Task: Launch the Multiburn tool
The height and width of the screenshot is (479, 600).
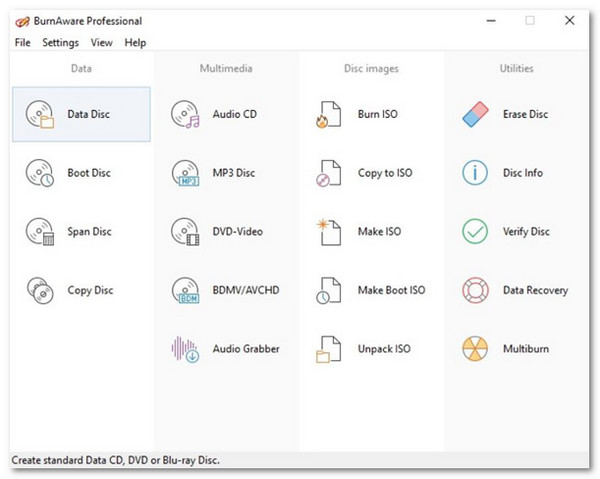Action: tap(516, 349)
